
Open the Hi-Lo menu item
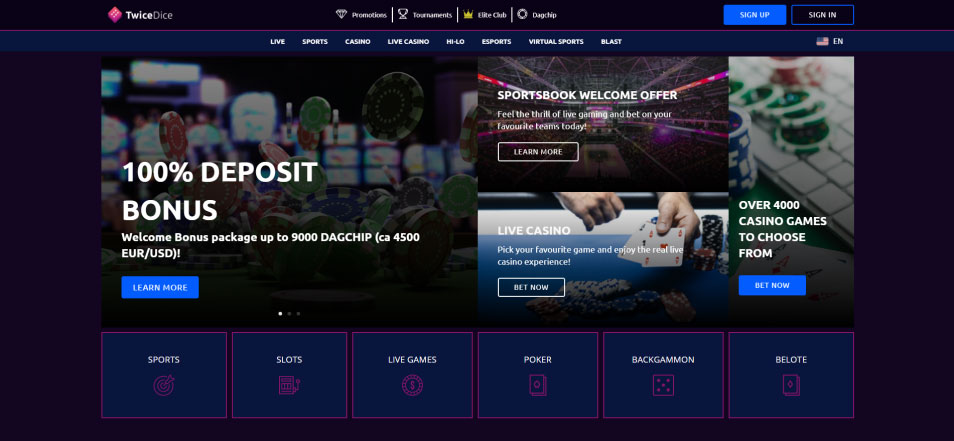pyautogui.click(x=455, y=41)
